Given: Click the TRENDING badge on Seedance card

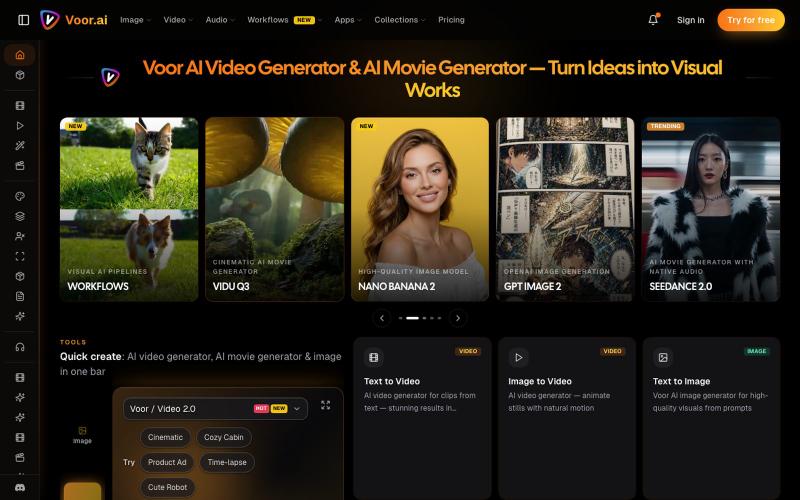Looking at the screenshot, I should pos(665,126).
